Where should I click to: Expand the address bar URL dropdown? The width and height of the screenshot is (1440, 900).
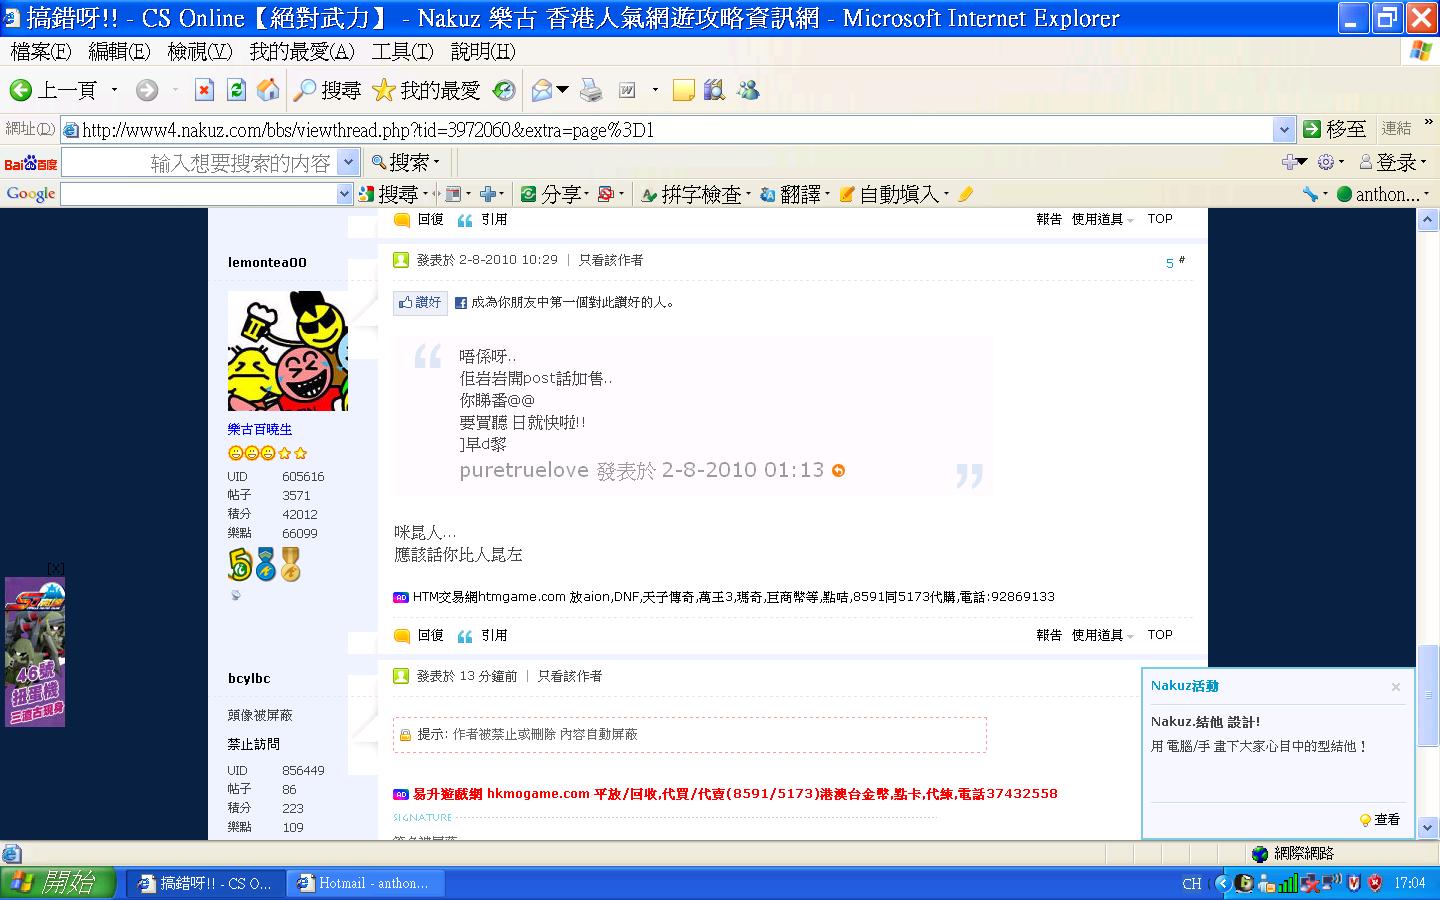coord(1284,129)
